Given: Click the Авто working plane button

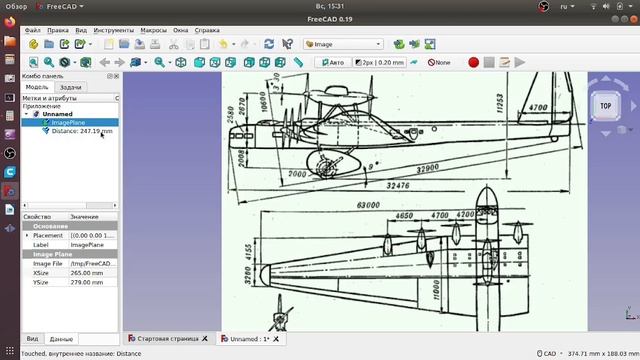Looking at the screenshot, I should pos(333,62).
